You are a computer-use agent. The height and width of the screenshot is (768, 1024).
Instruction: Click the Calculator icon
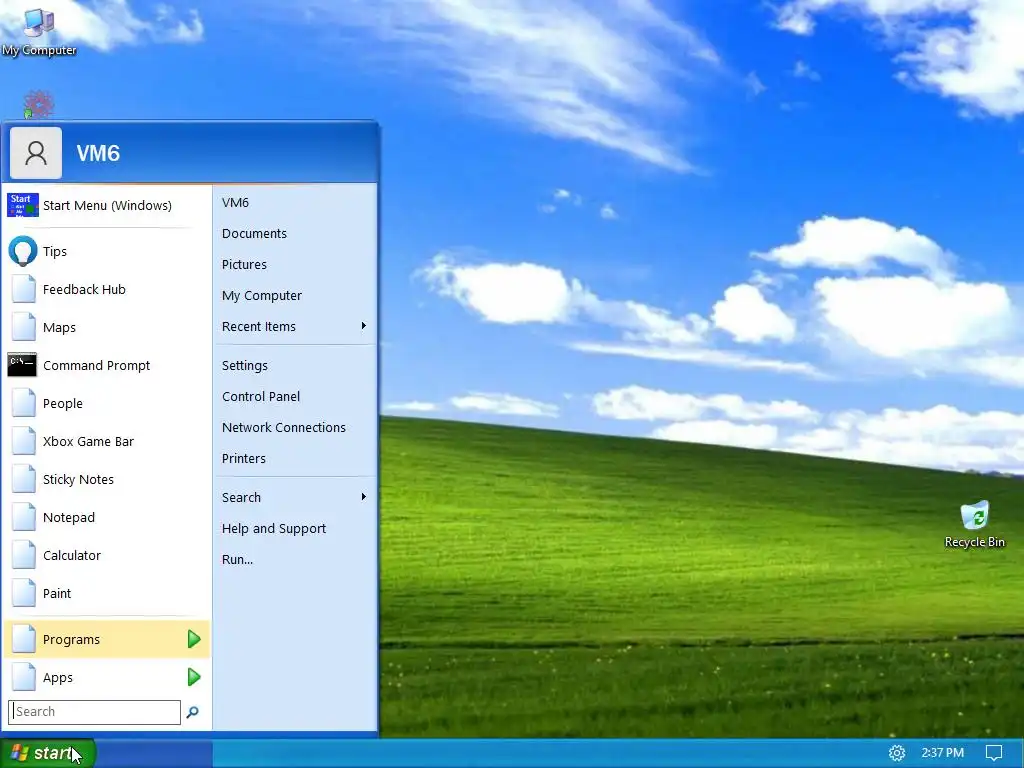[x=24, y=555]
